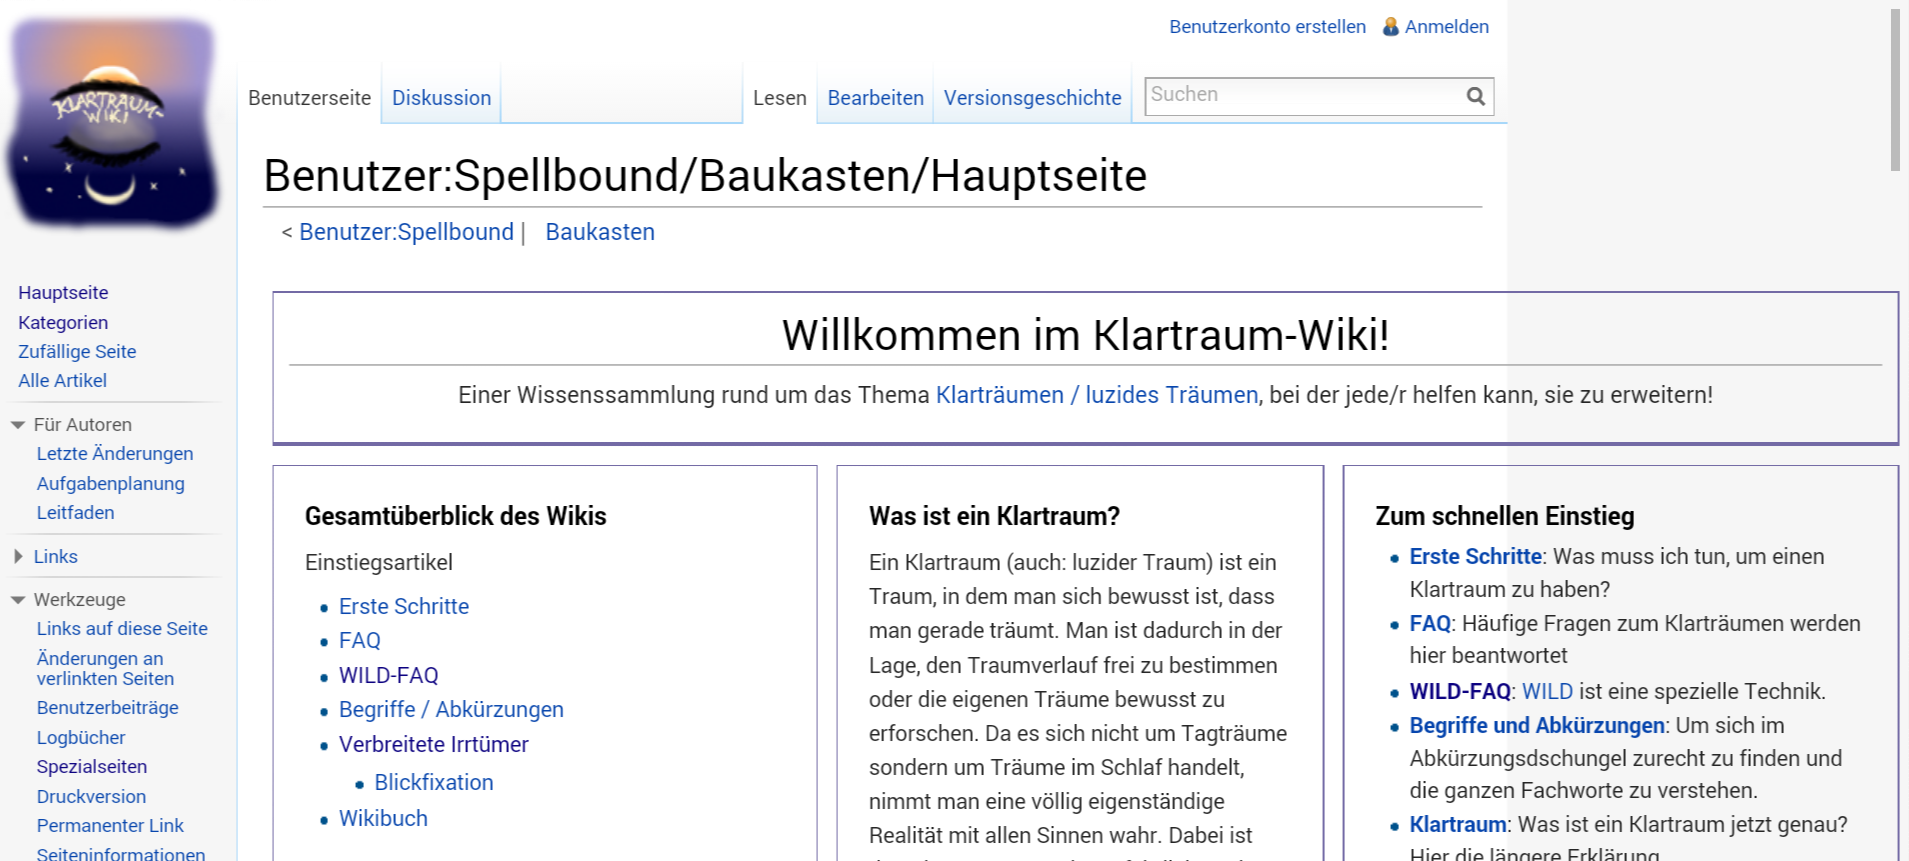Open Letzte Änderungen in sidebar
The height and width of the screenshot is (861, 1909).
(115, 454)
